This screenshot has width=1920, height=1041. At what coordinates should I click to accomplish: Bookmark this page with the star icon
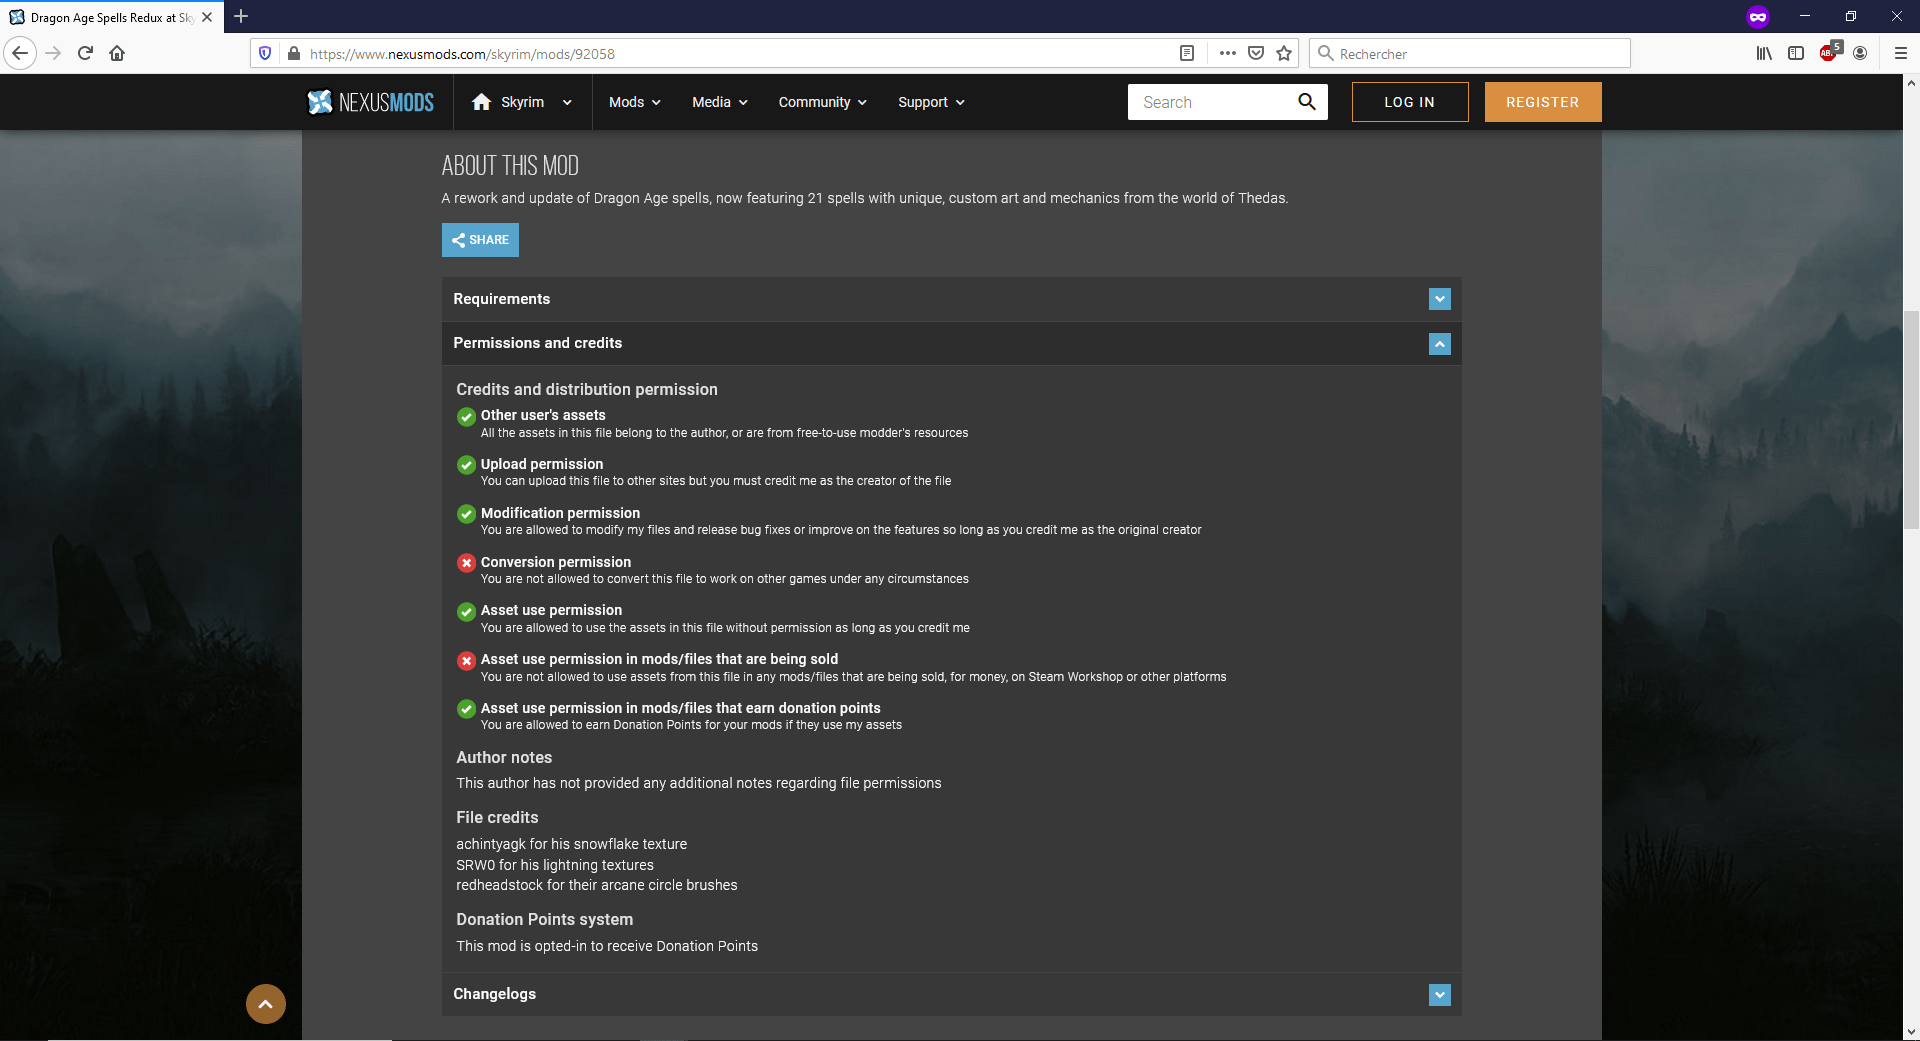1284,54
